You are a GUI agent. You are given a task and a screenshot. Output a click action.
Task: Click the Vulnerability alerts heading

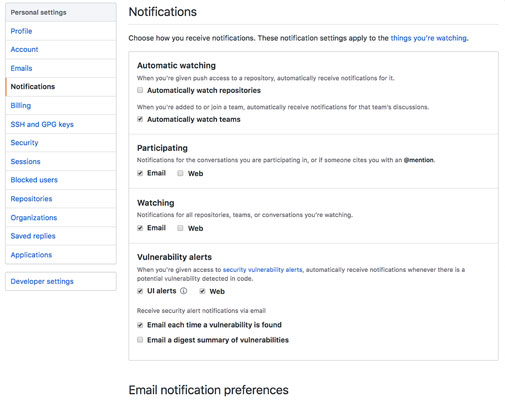pos(174,257)
